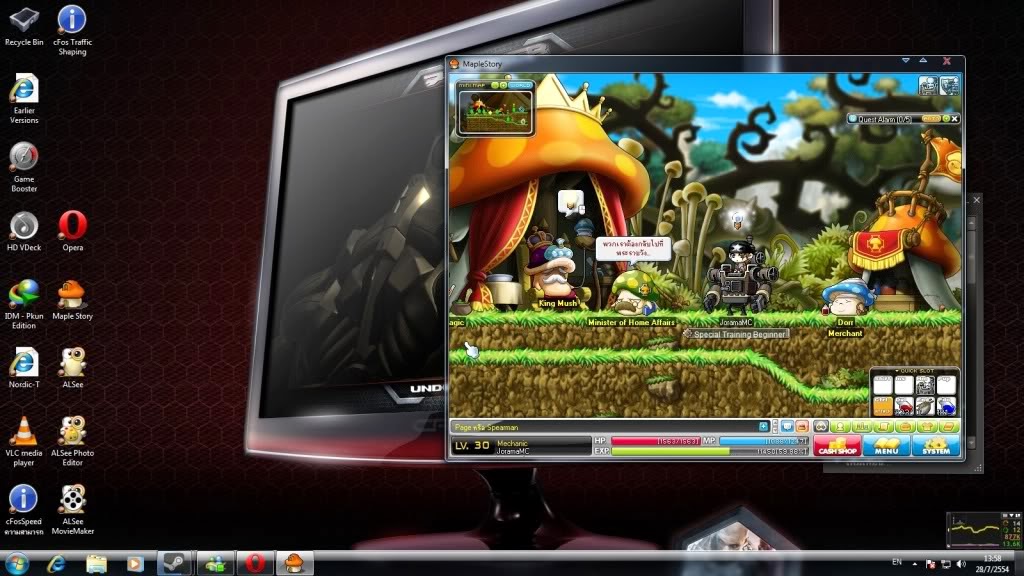
Task: Click the chat log scroll arrows
Action: click(775, 426)
